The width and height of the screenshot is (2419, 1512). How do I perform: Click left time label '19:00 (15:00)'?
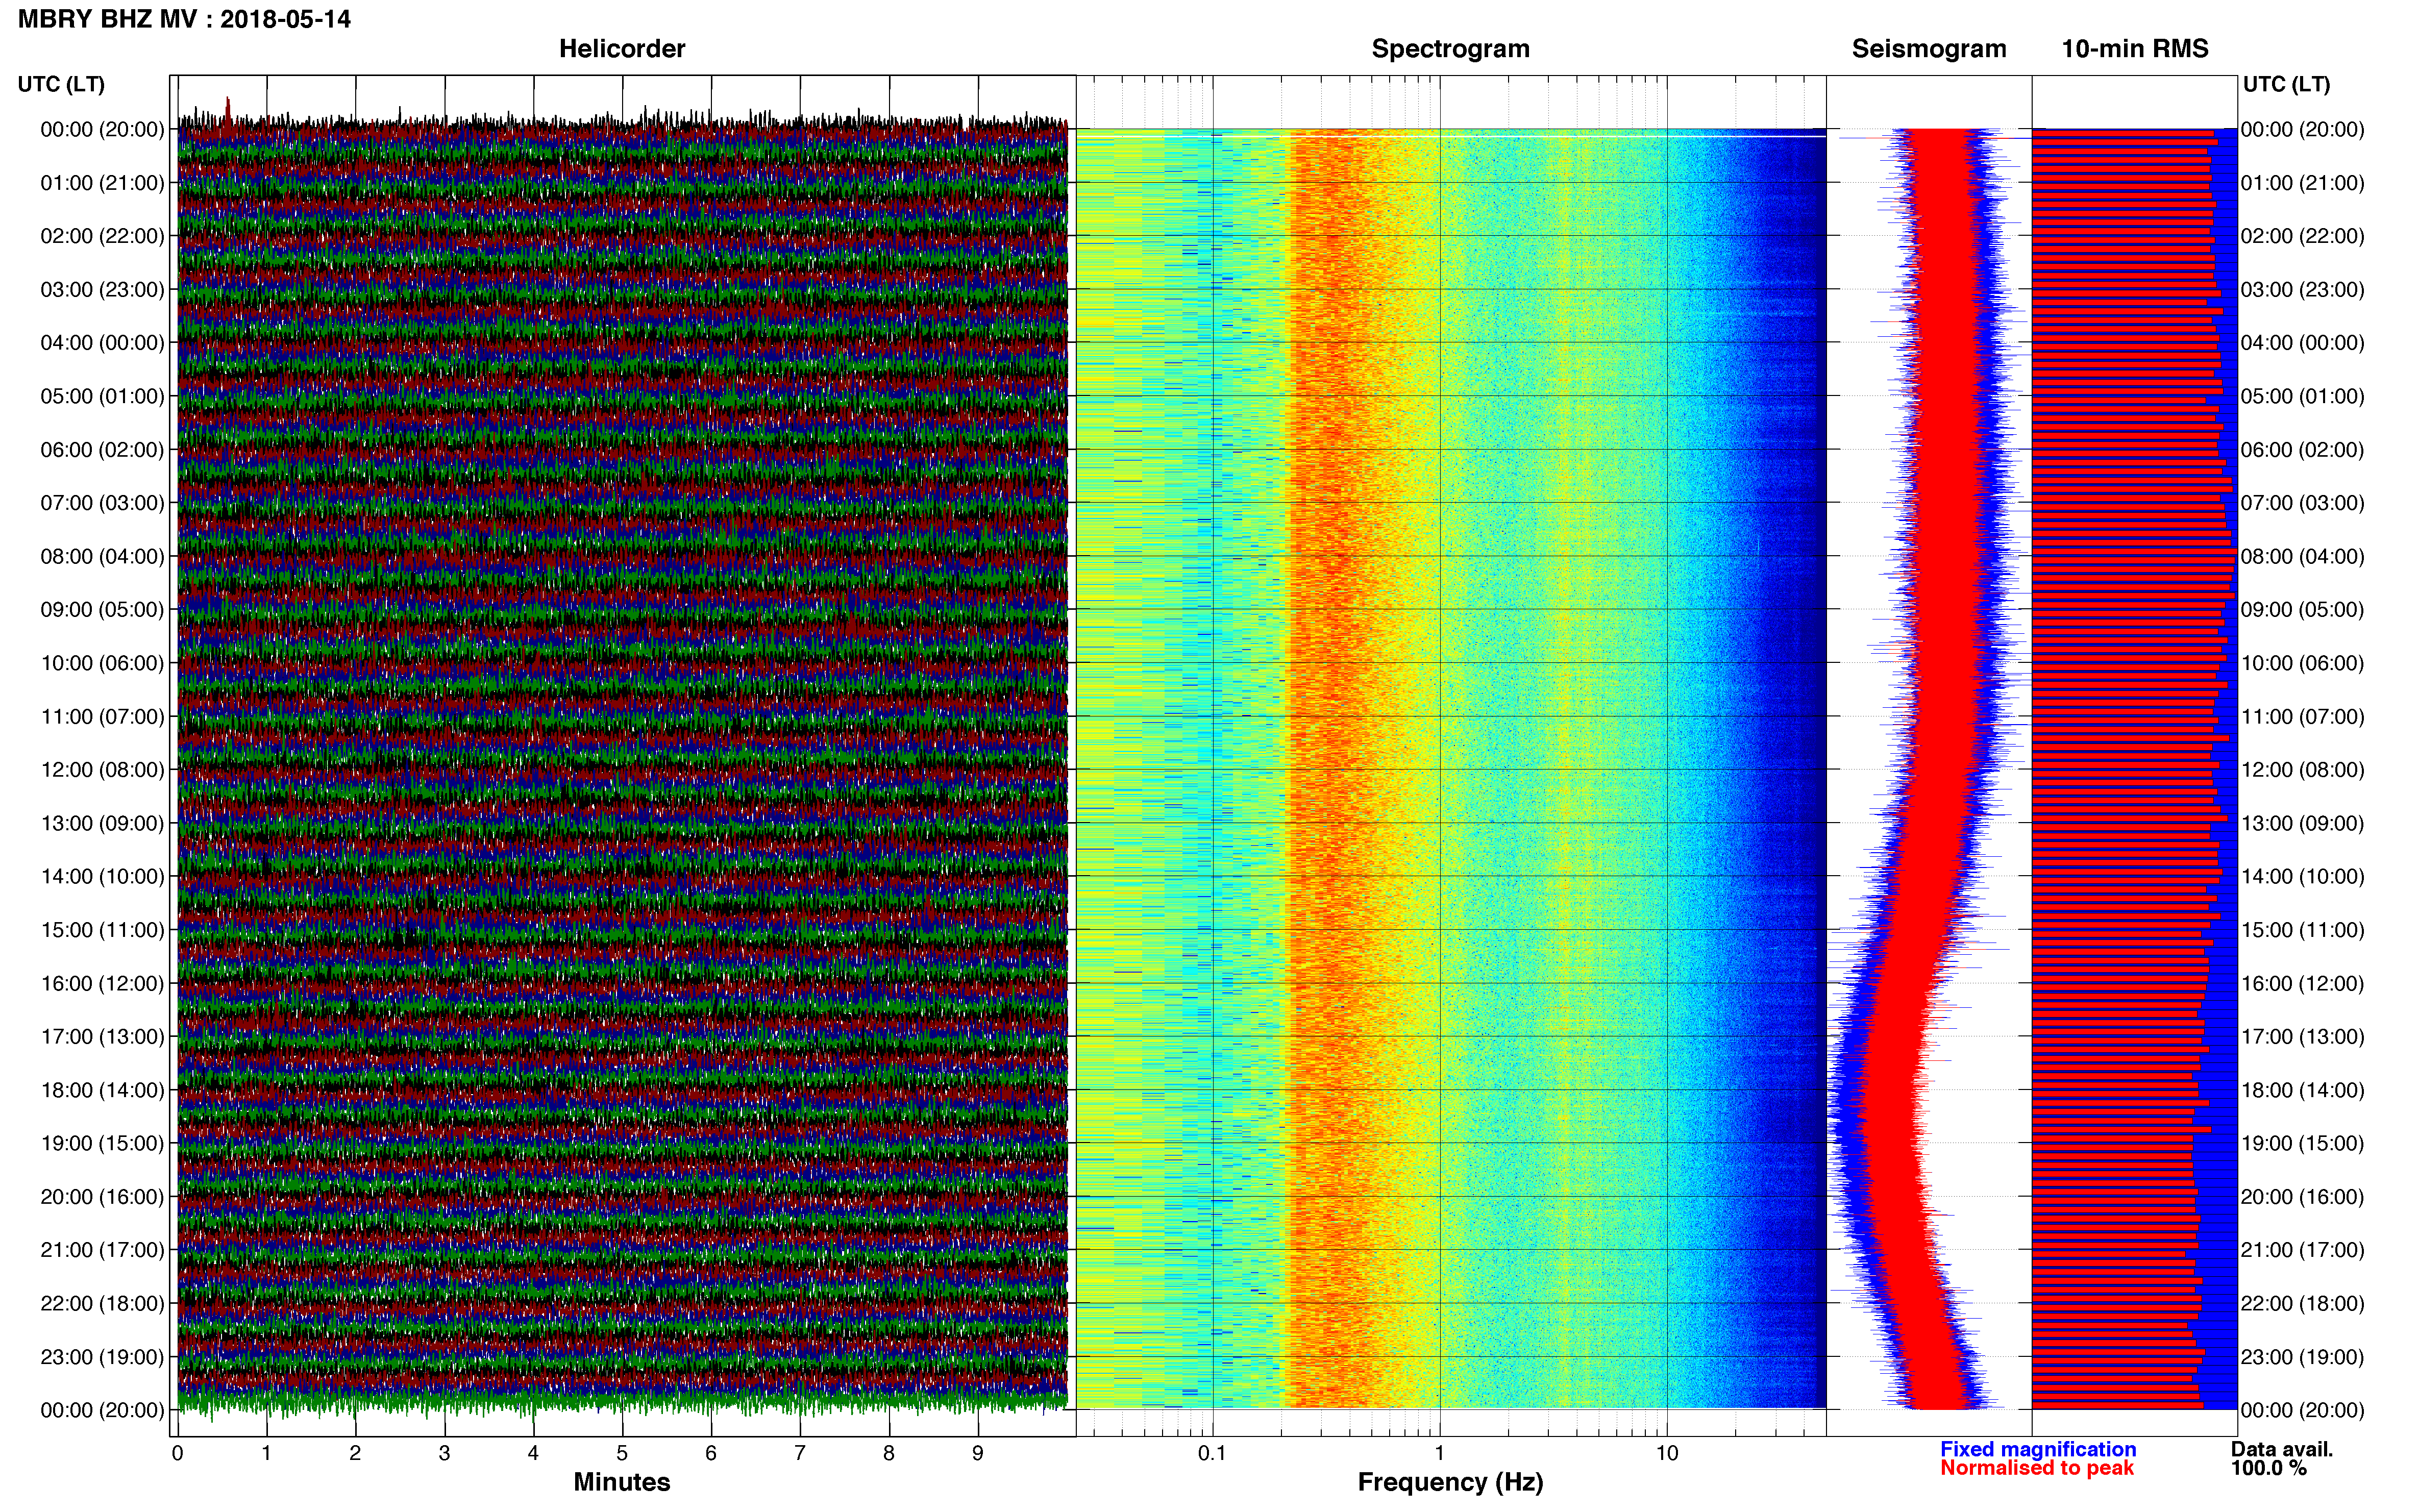[102, 1143]
